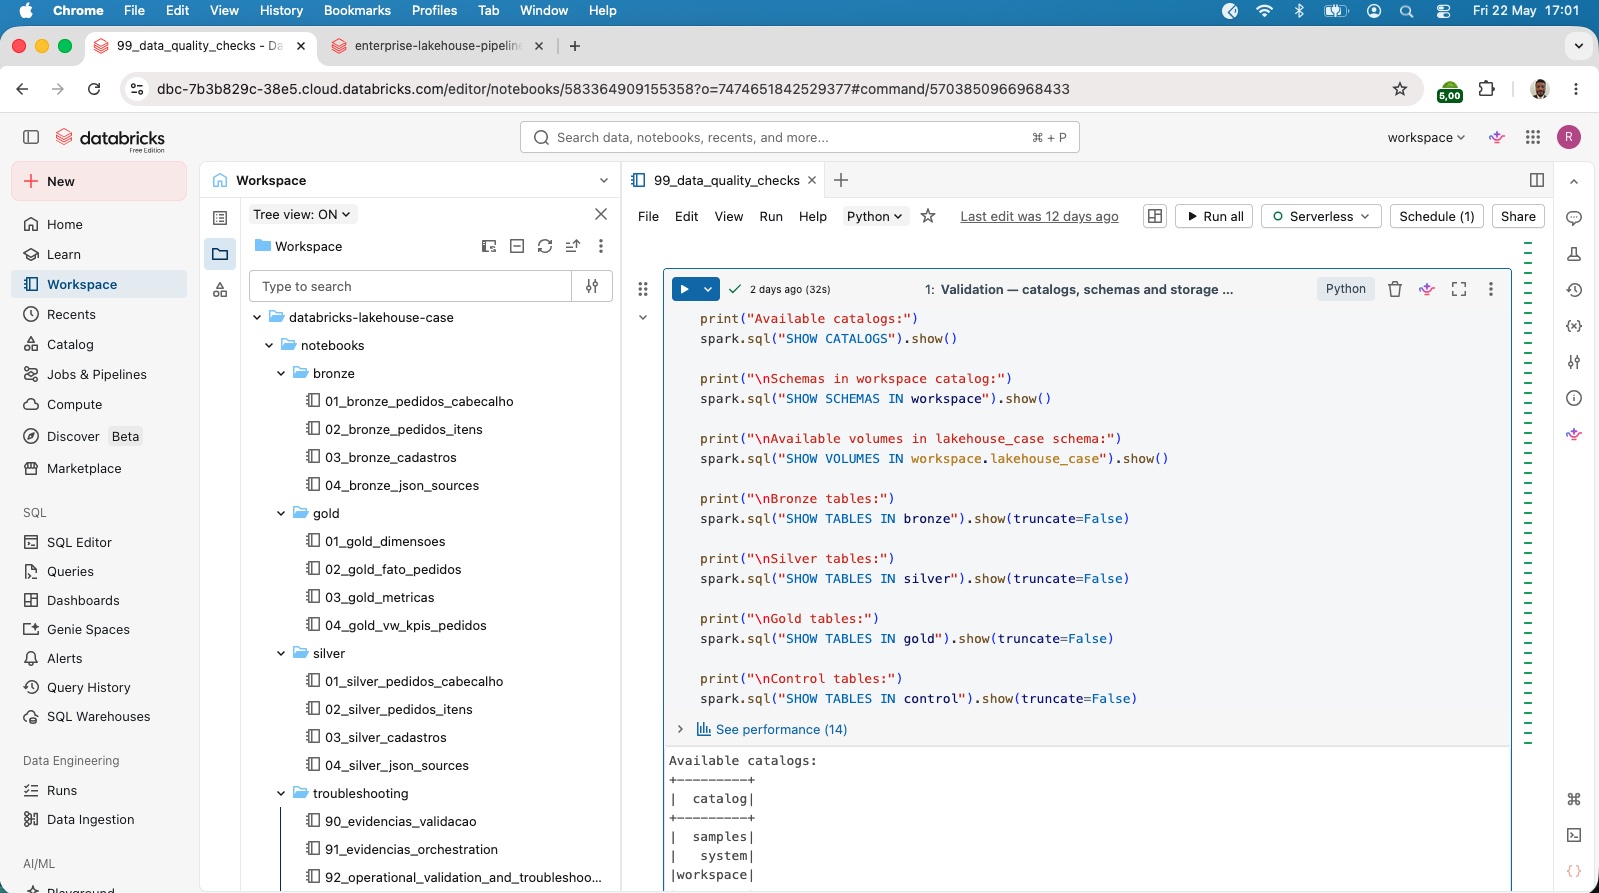The image size is (1599, 893).
Task: Open the cell kebab menu
Action: (1491, 289)
